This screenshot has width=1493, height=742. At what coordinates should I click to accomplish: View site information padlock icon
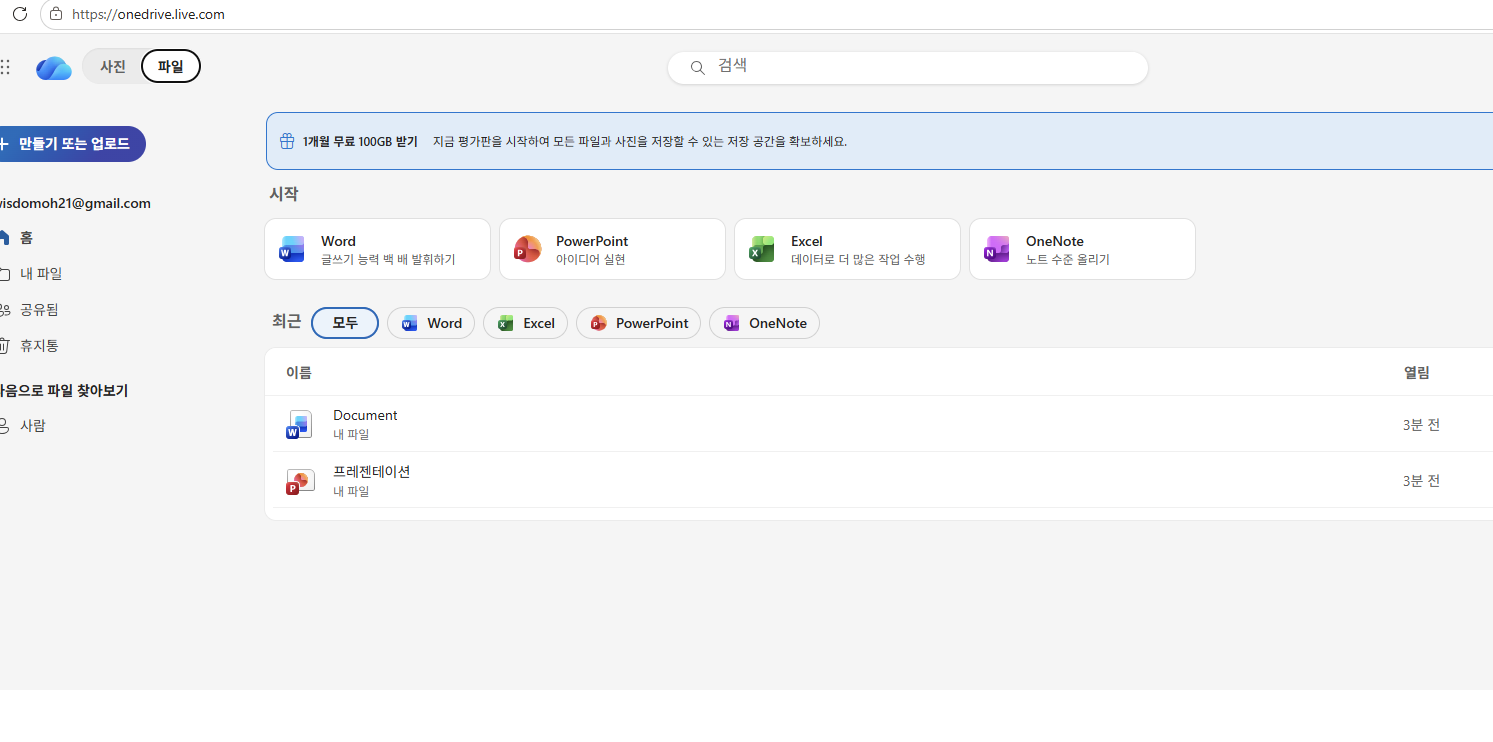pos(56,14)
